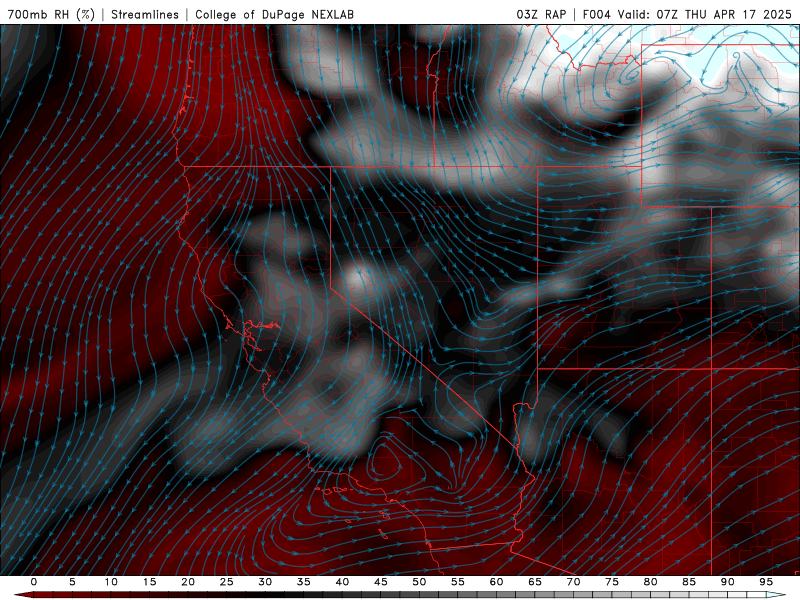Viewport: 800px width, 600px height.
Task: Click 'College of DuPage NEXLAB' text
Action: tap(274, 14)
